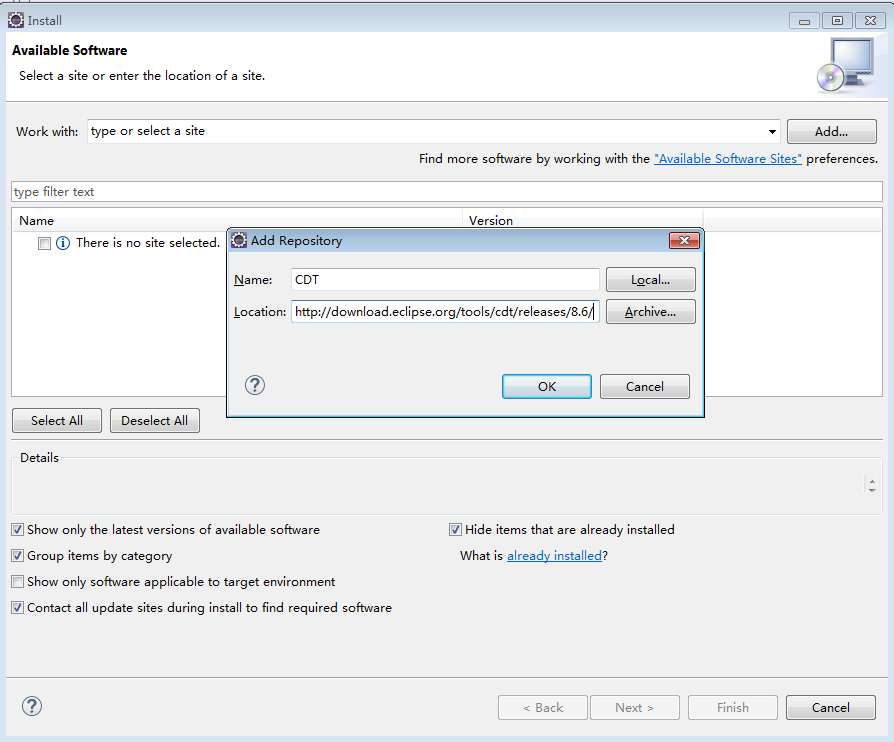Open the 'already installed' link
This screenshot has width=894, height=742.
coord(554,556)
